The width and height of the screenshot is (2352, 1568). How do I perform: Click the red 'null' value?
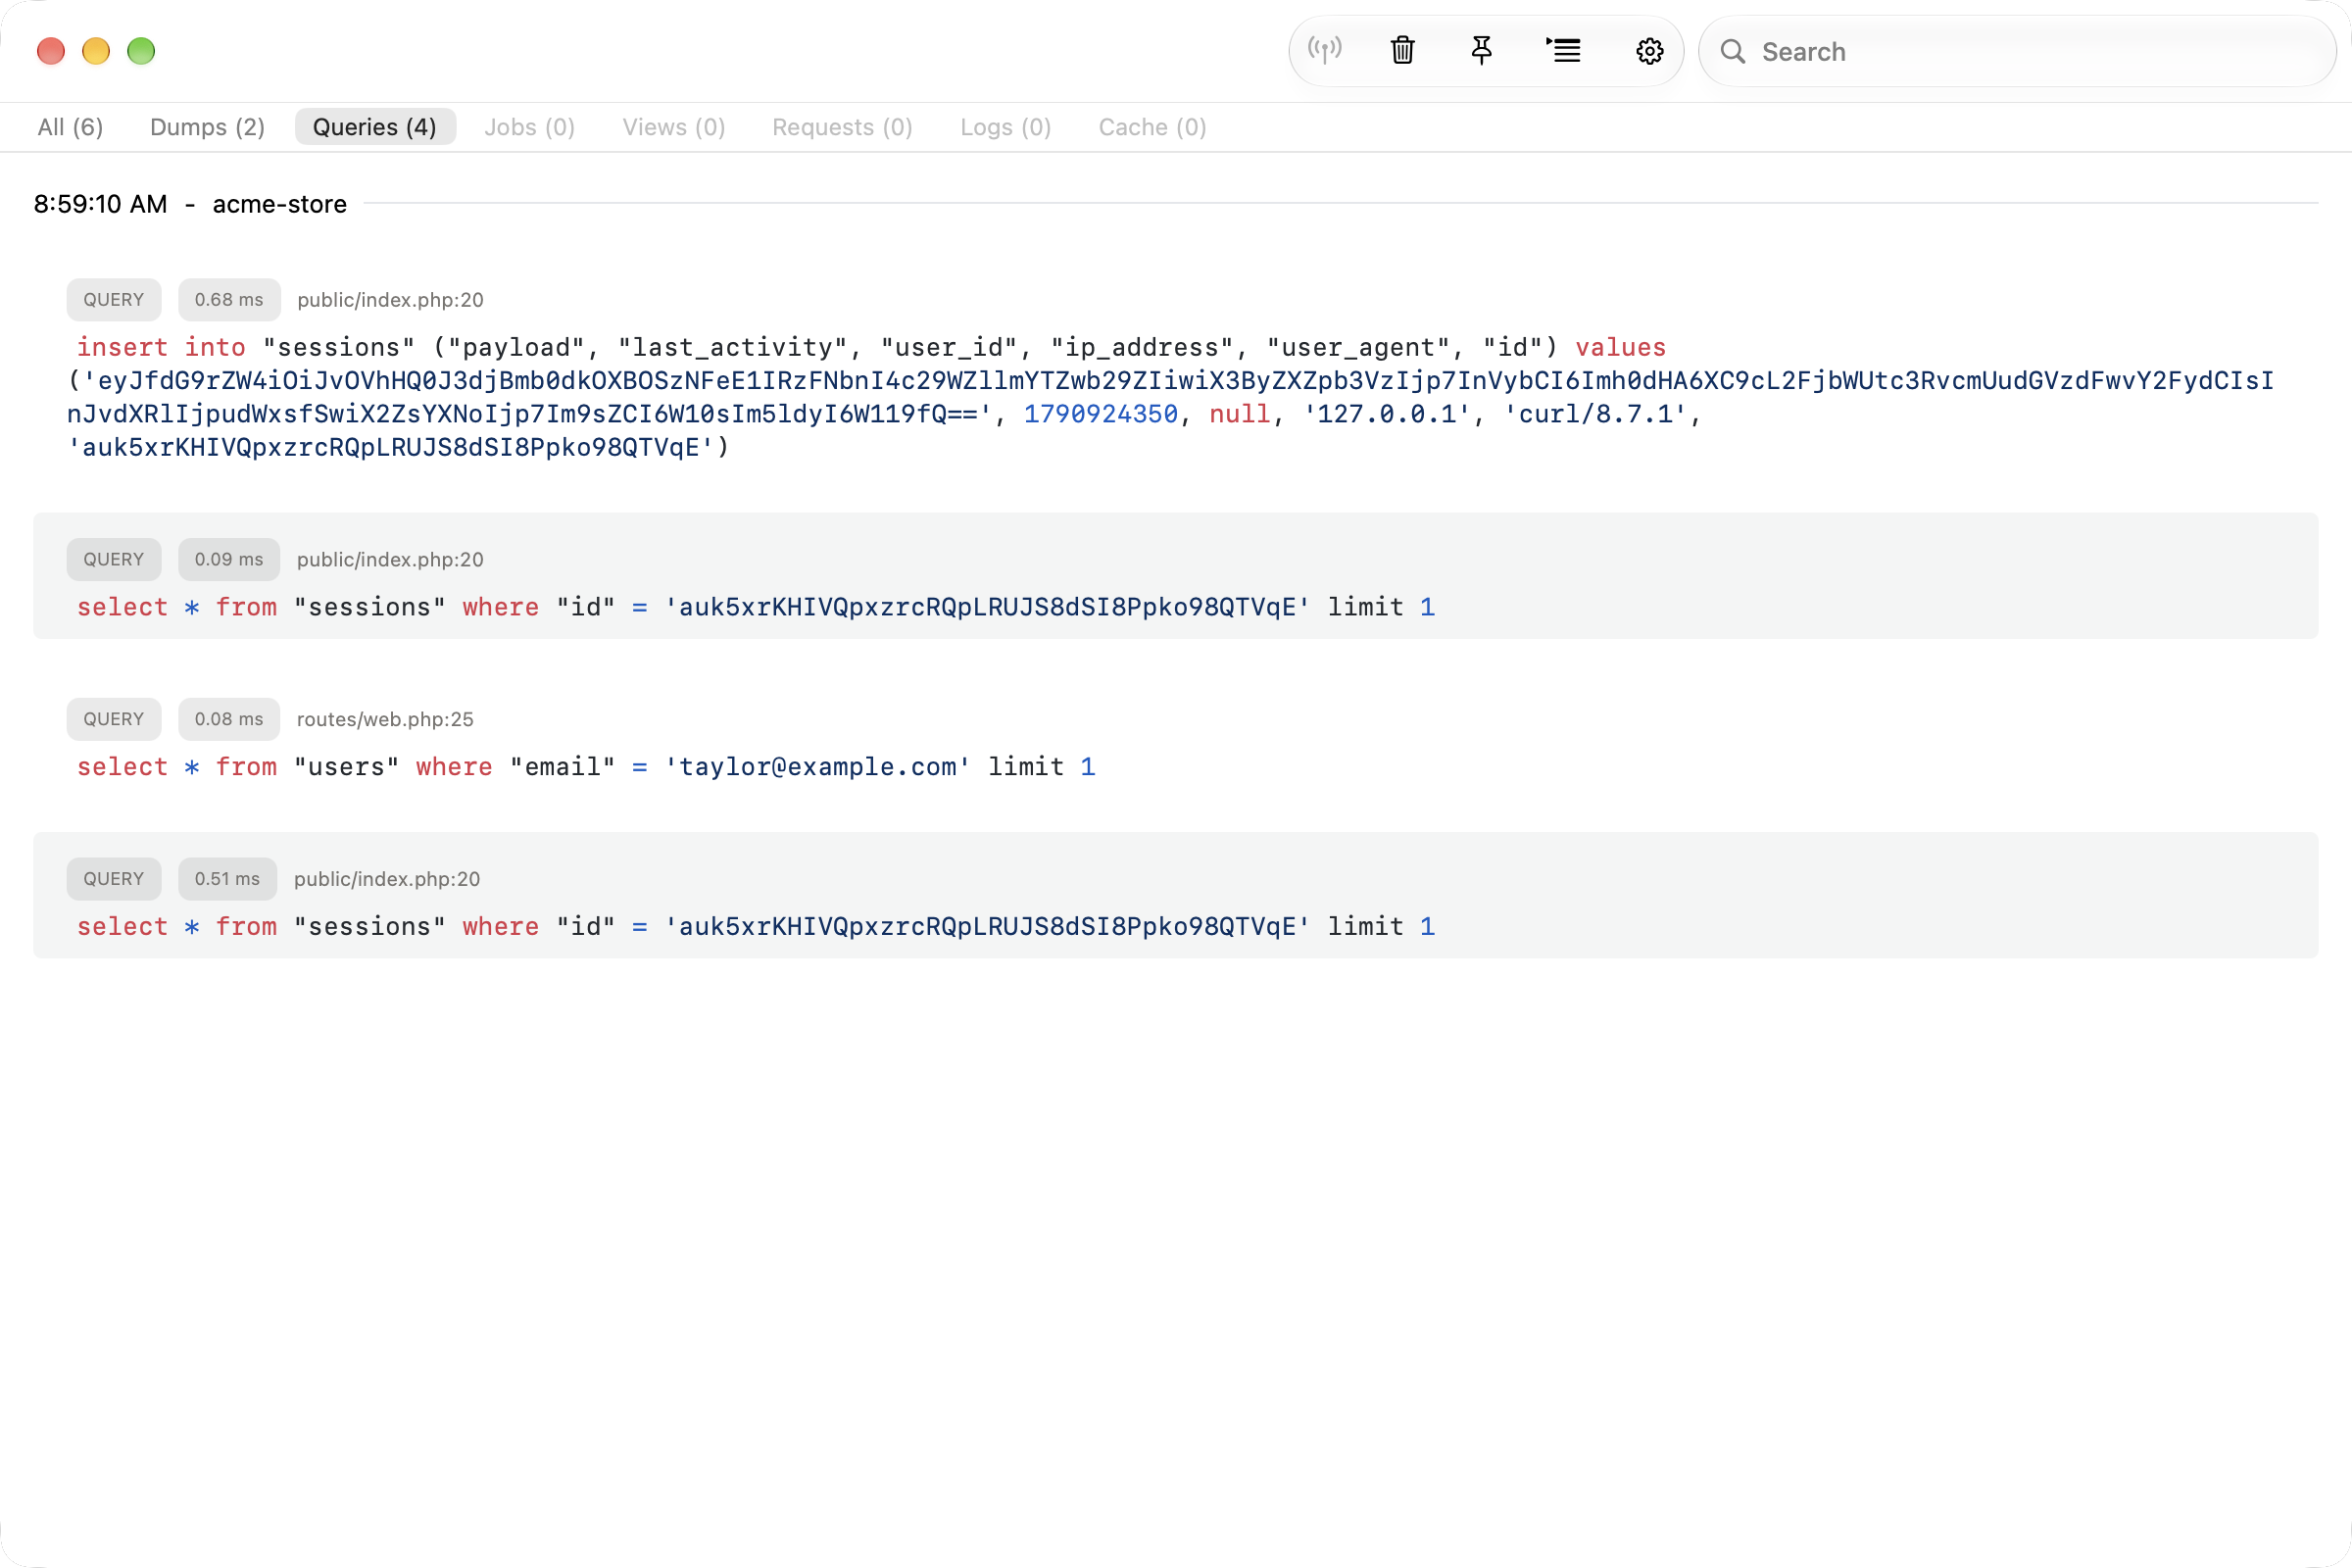pos(1239,414)
